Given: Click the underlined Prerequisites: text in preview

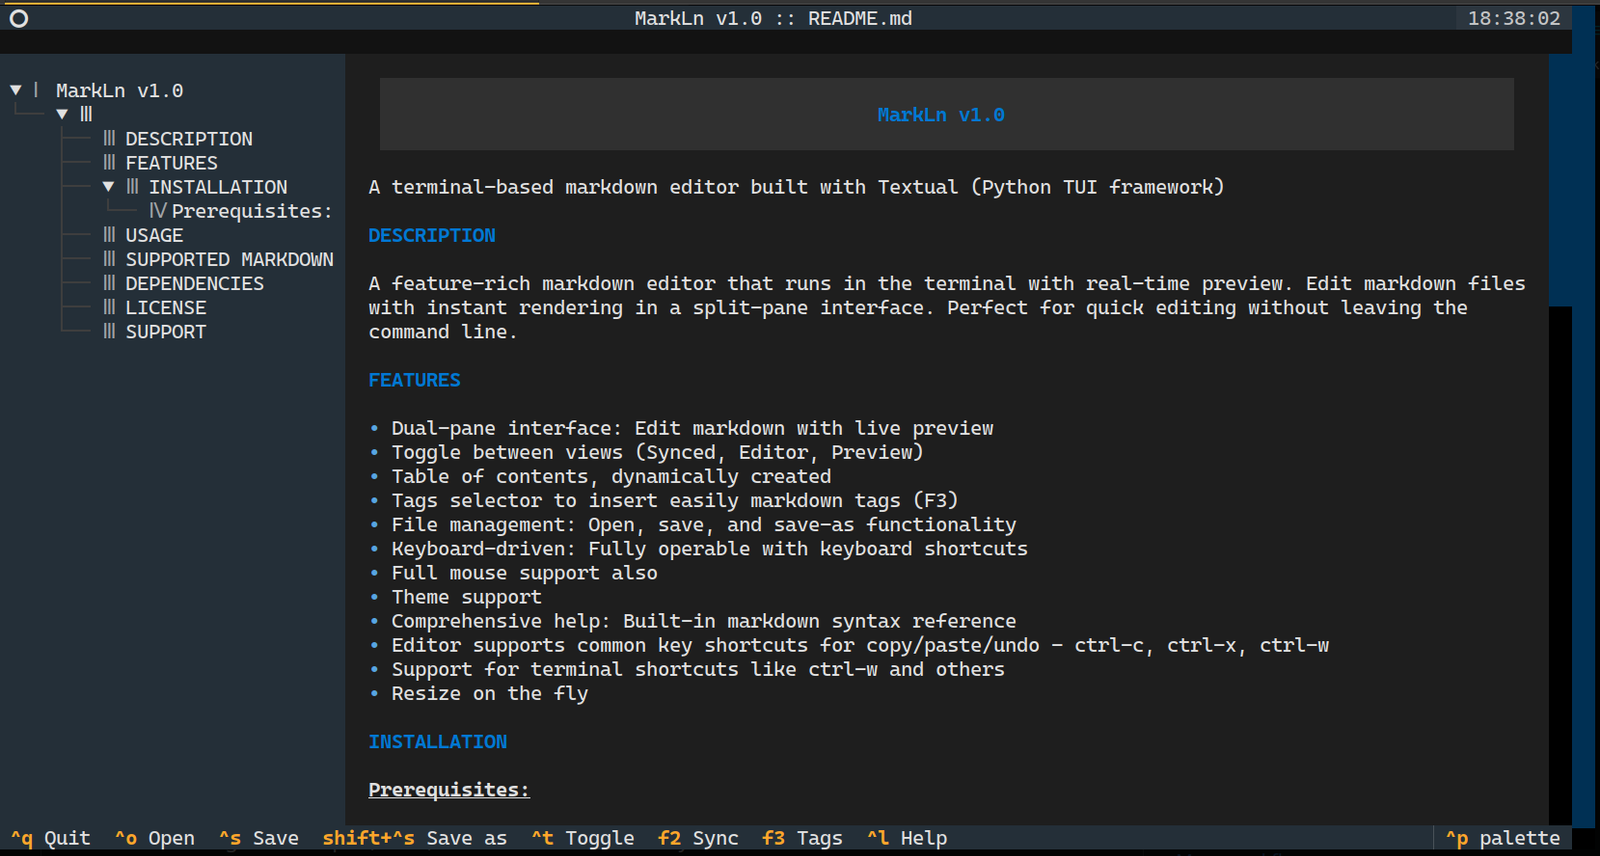Looking at the screenshot, I should coord(449,790).
